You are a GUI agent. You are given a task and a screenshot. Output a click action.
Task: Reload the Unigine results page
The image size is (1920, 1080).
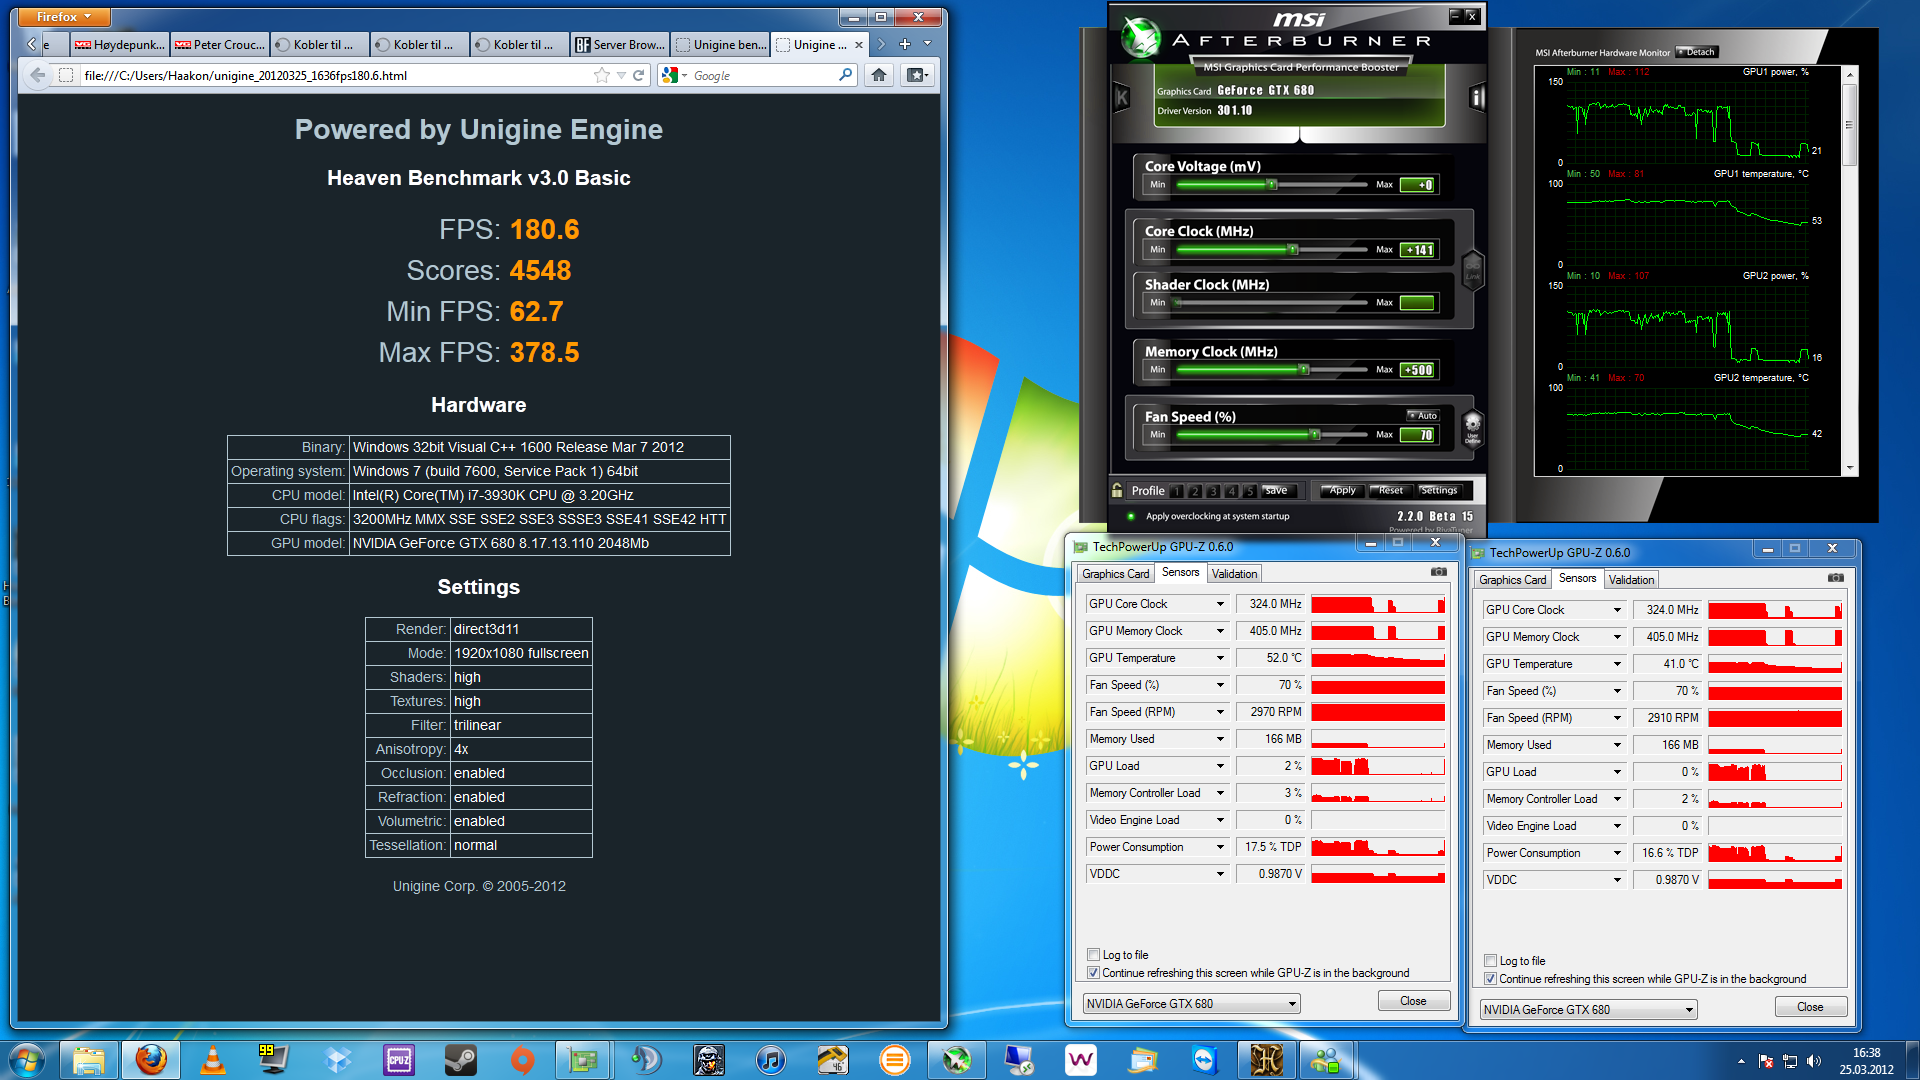point(639,75)
